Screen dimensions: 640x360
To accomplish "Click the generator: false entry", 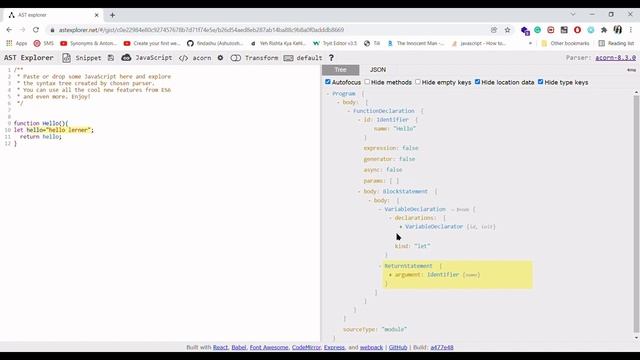I will pyautogui.click(x=389, y=159).
